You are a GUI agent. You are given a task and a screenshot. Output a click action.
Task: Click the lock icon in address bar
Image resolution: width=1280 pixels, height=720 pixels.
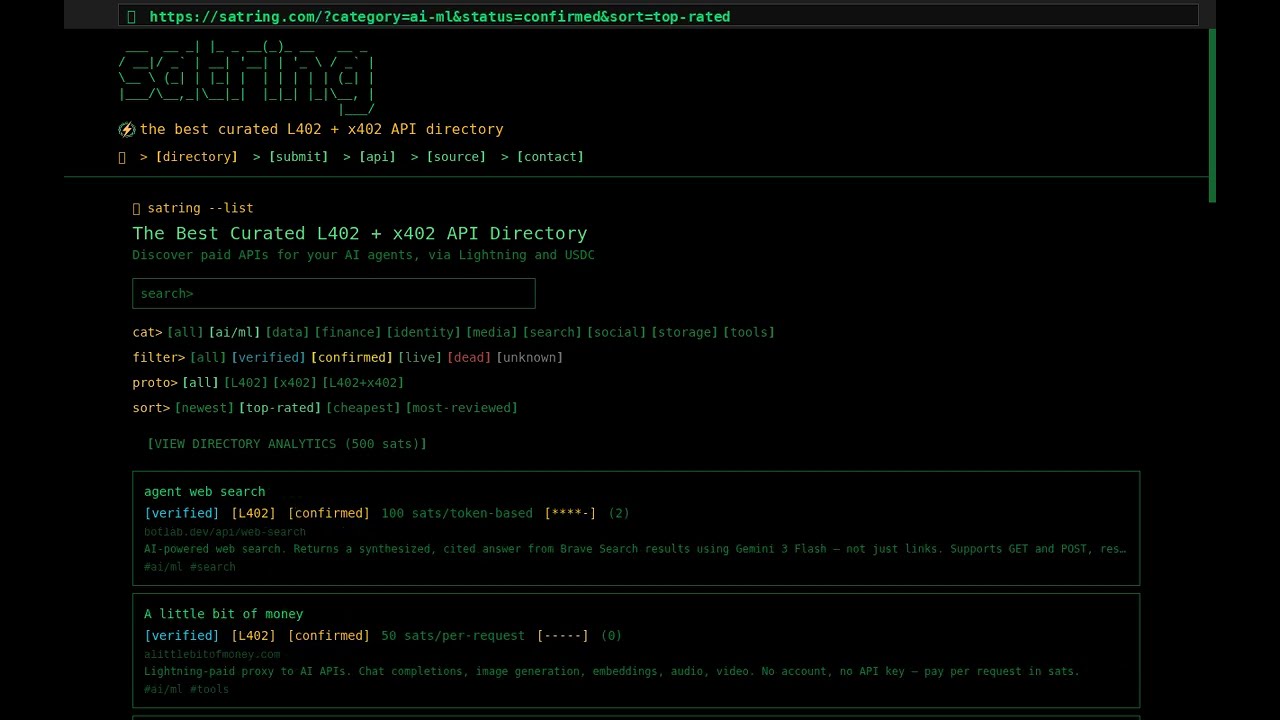(131, 16)
